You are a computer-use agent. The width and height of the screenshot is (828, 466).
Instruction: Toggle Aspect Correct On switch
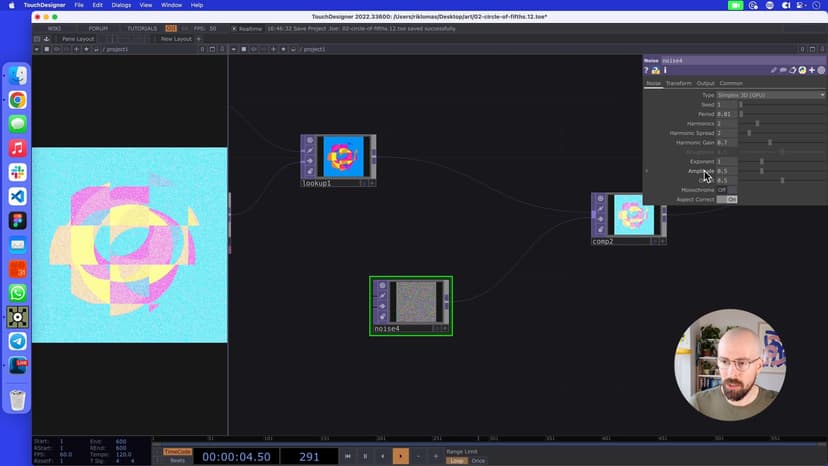click(728, 199)
